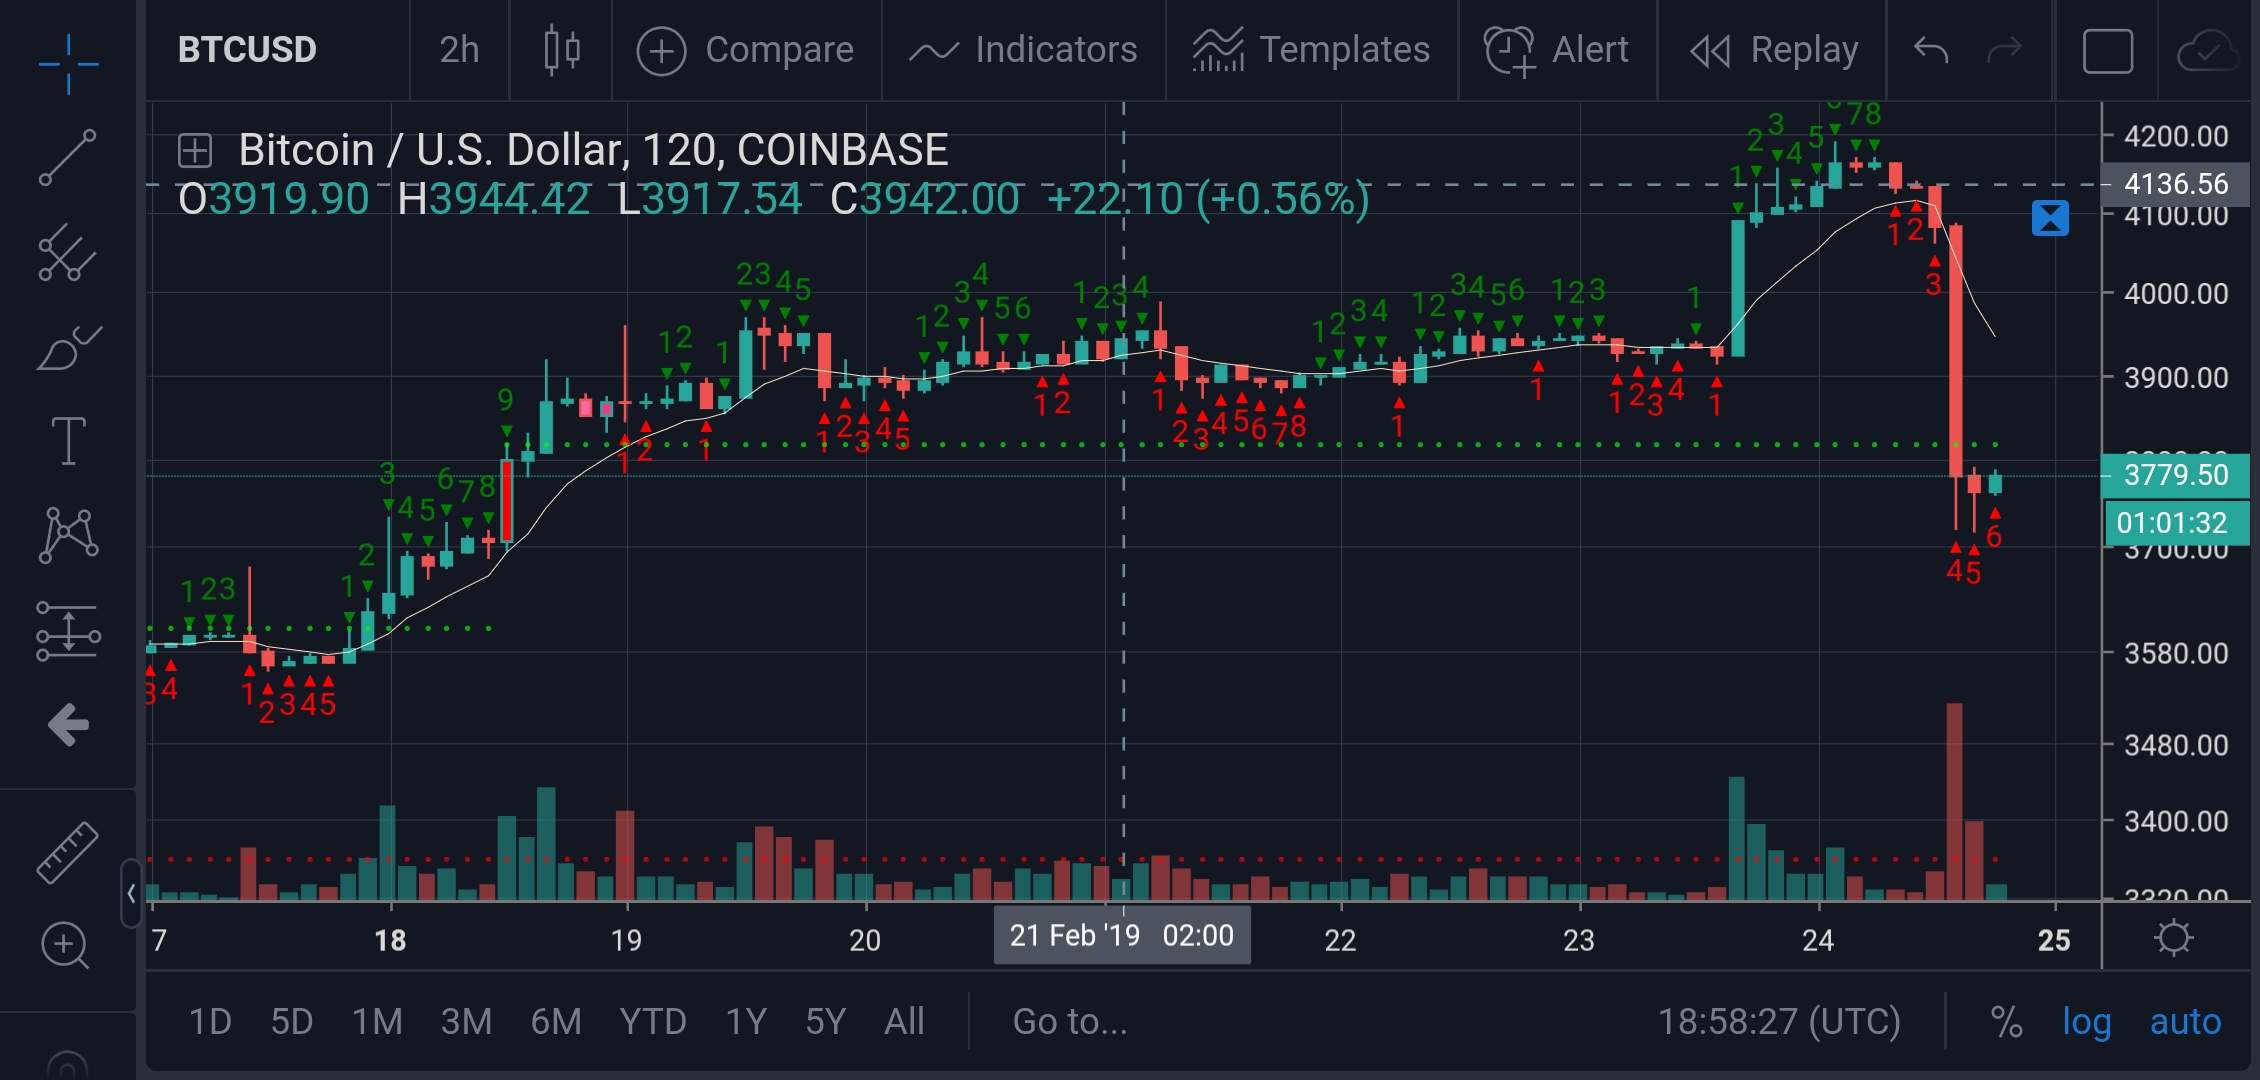The width and height of the screenshot is (2260, 1080).
Task: Click the Go to... date link
Action: 1069,1022
